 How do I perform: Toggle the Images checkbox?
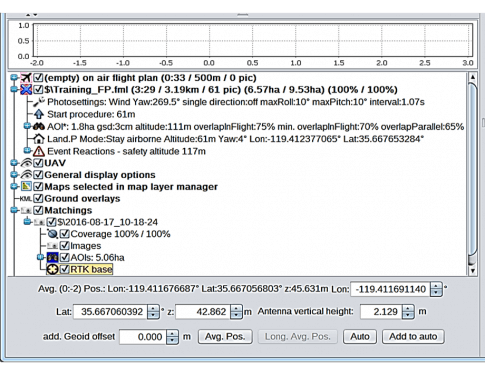coord(64,246)
